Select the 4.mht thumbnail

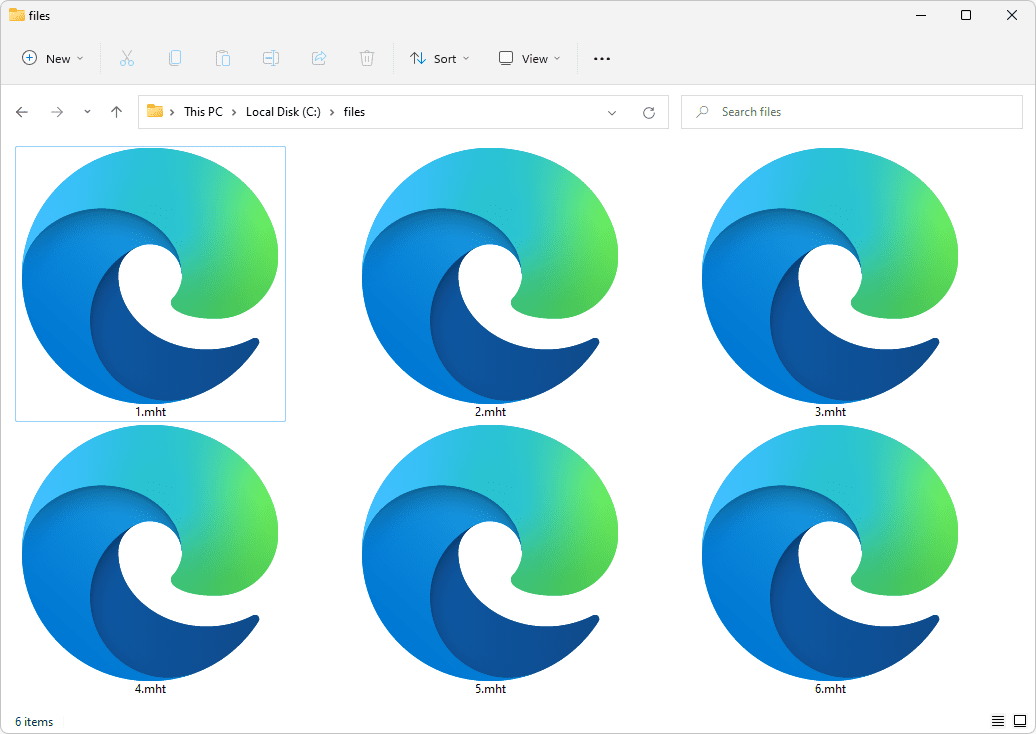point(151,552)
